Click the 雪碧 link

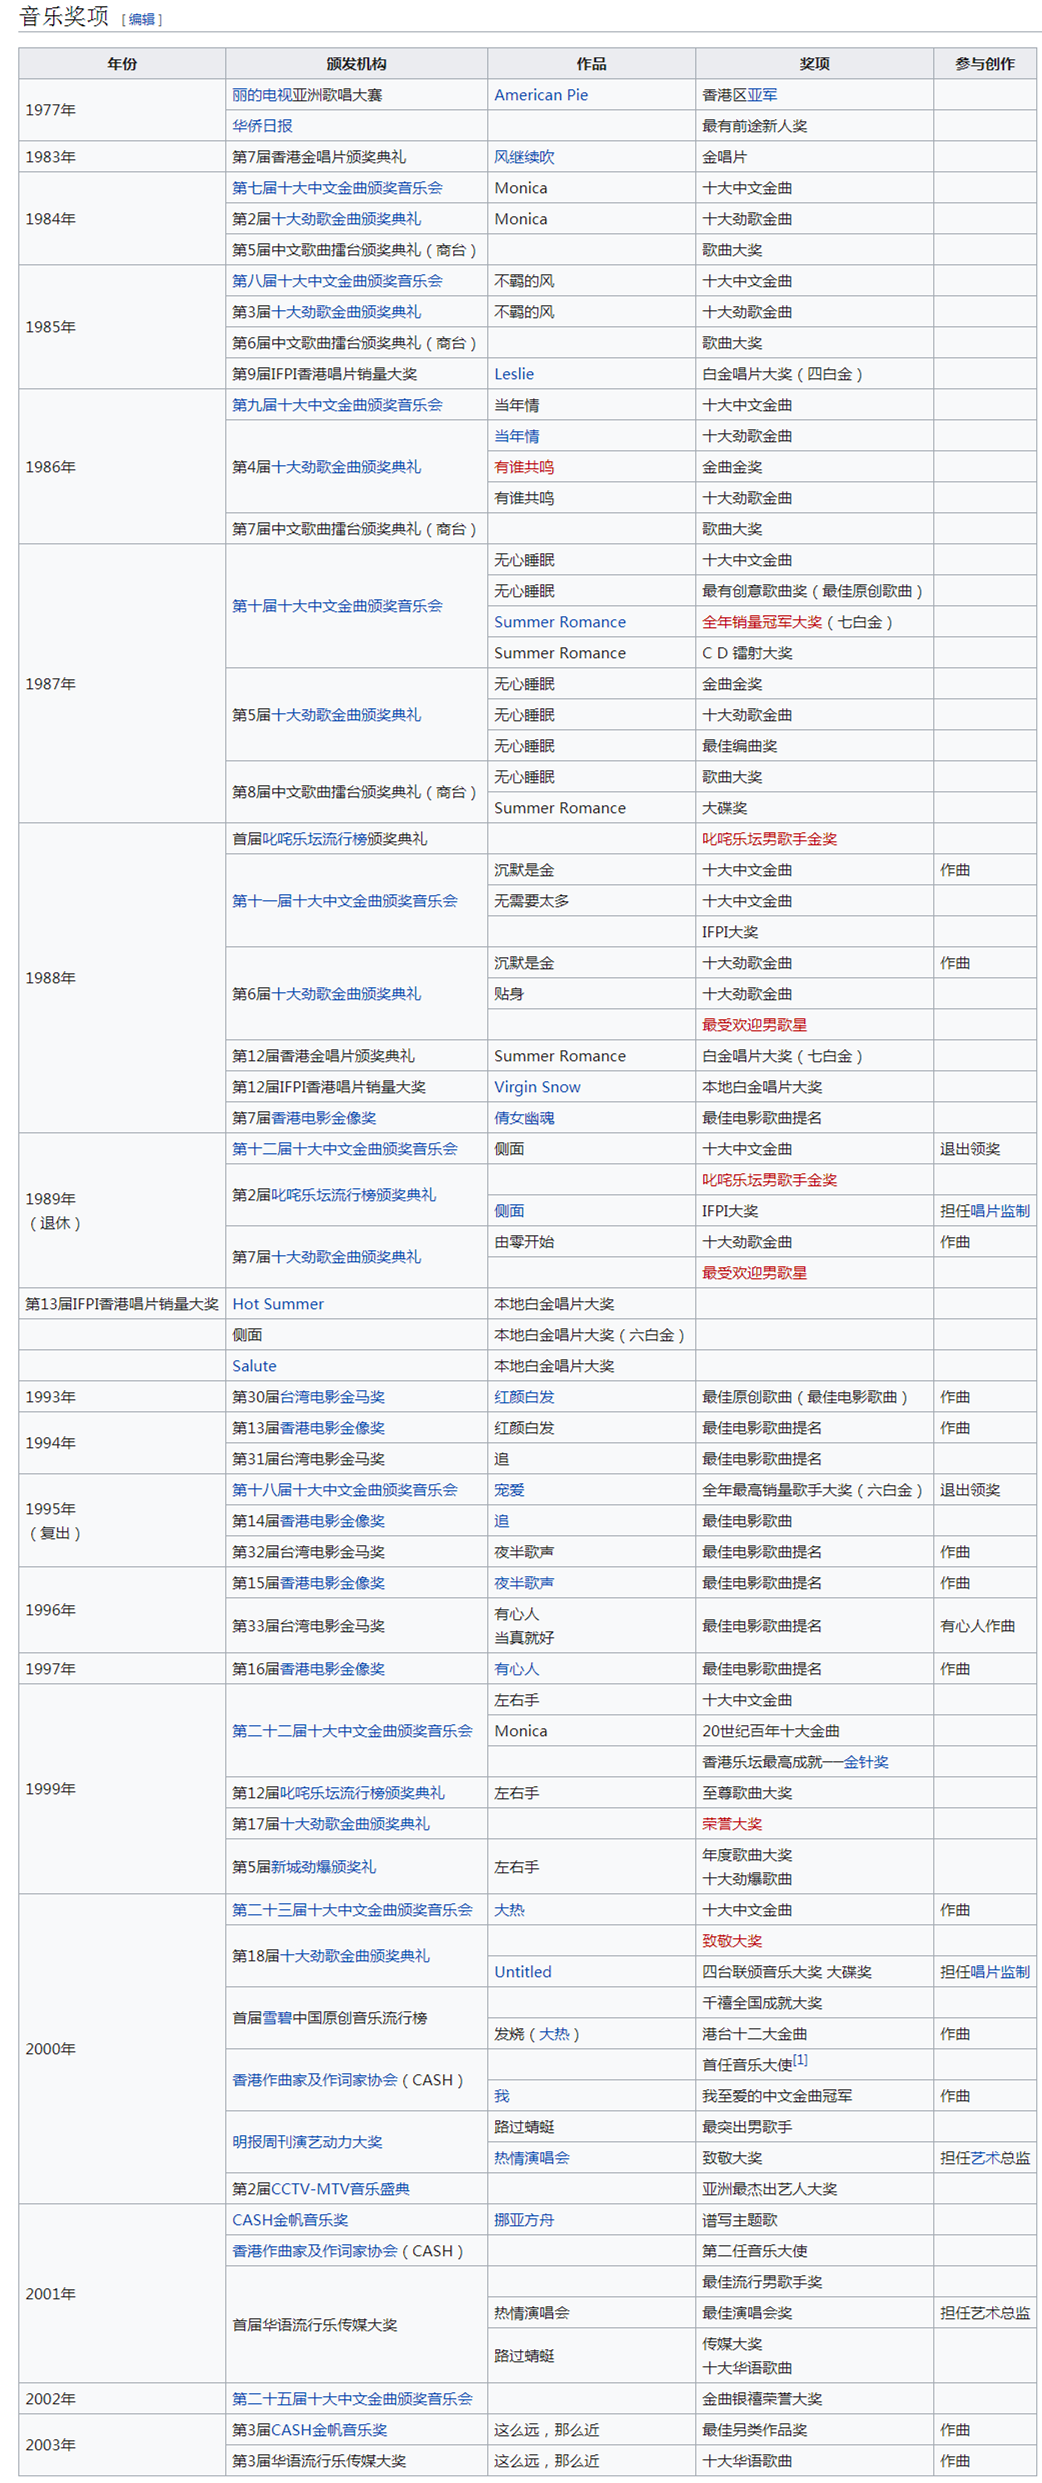[x=277, y=2018]
